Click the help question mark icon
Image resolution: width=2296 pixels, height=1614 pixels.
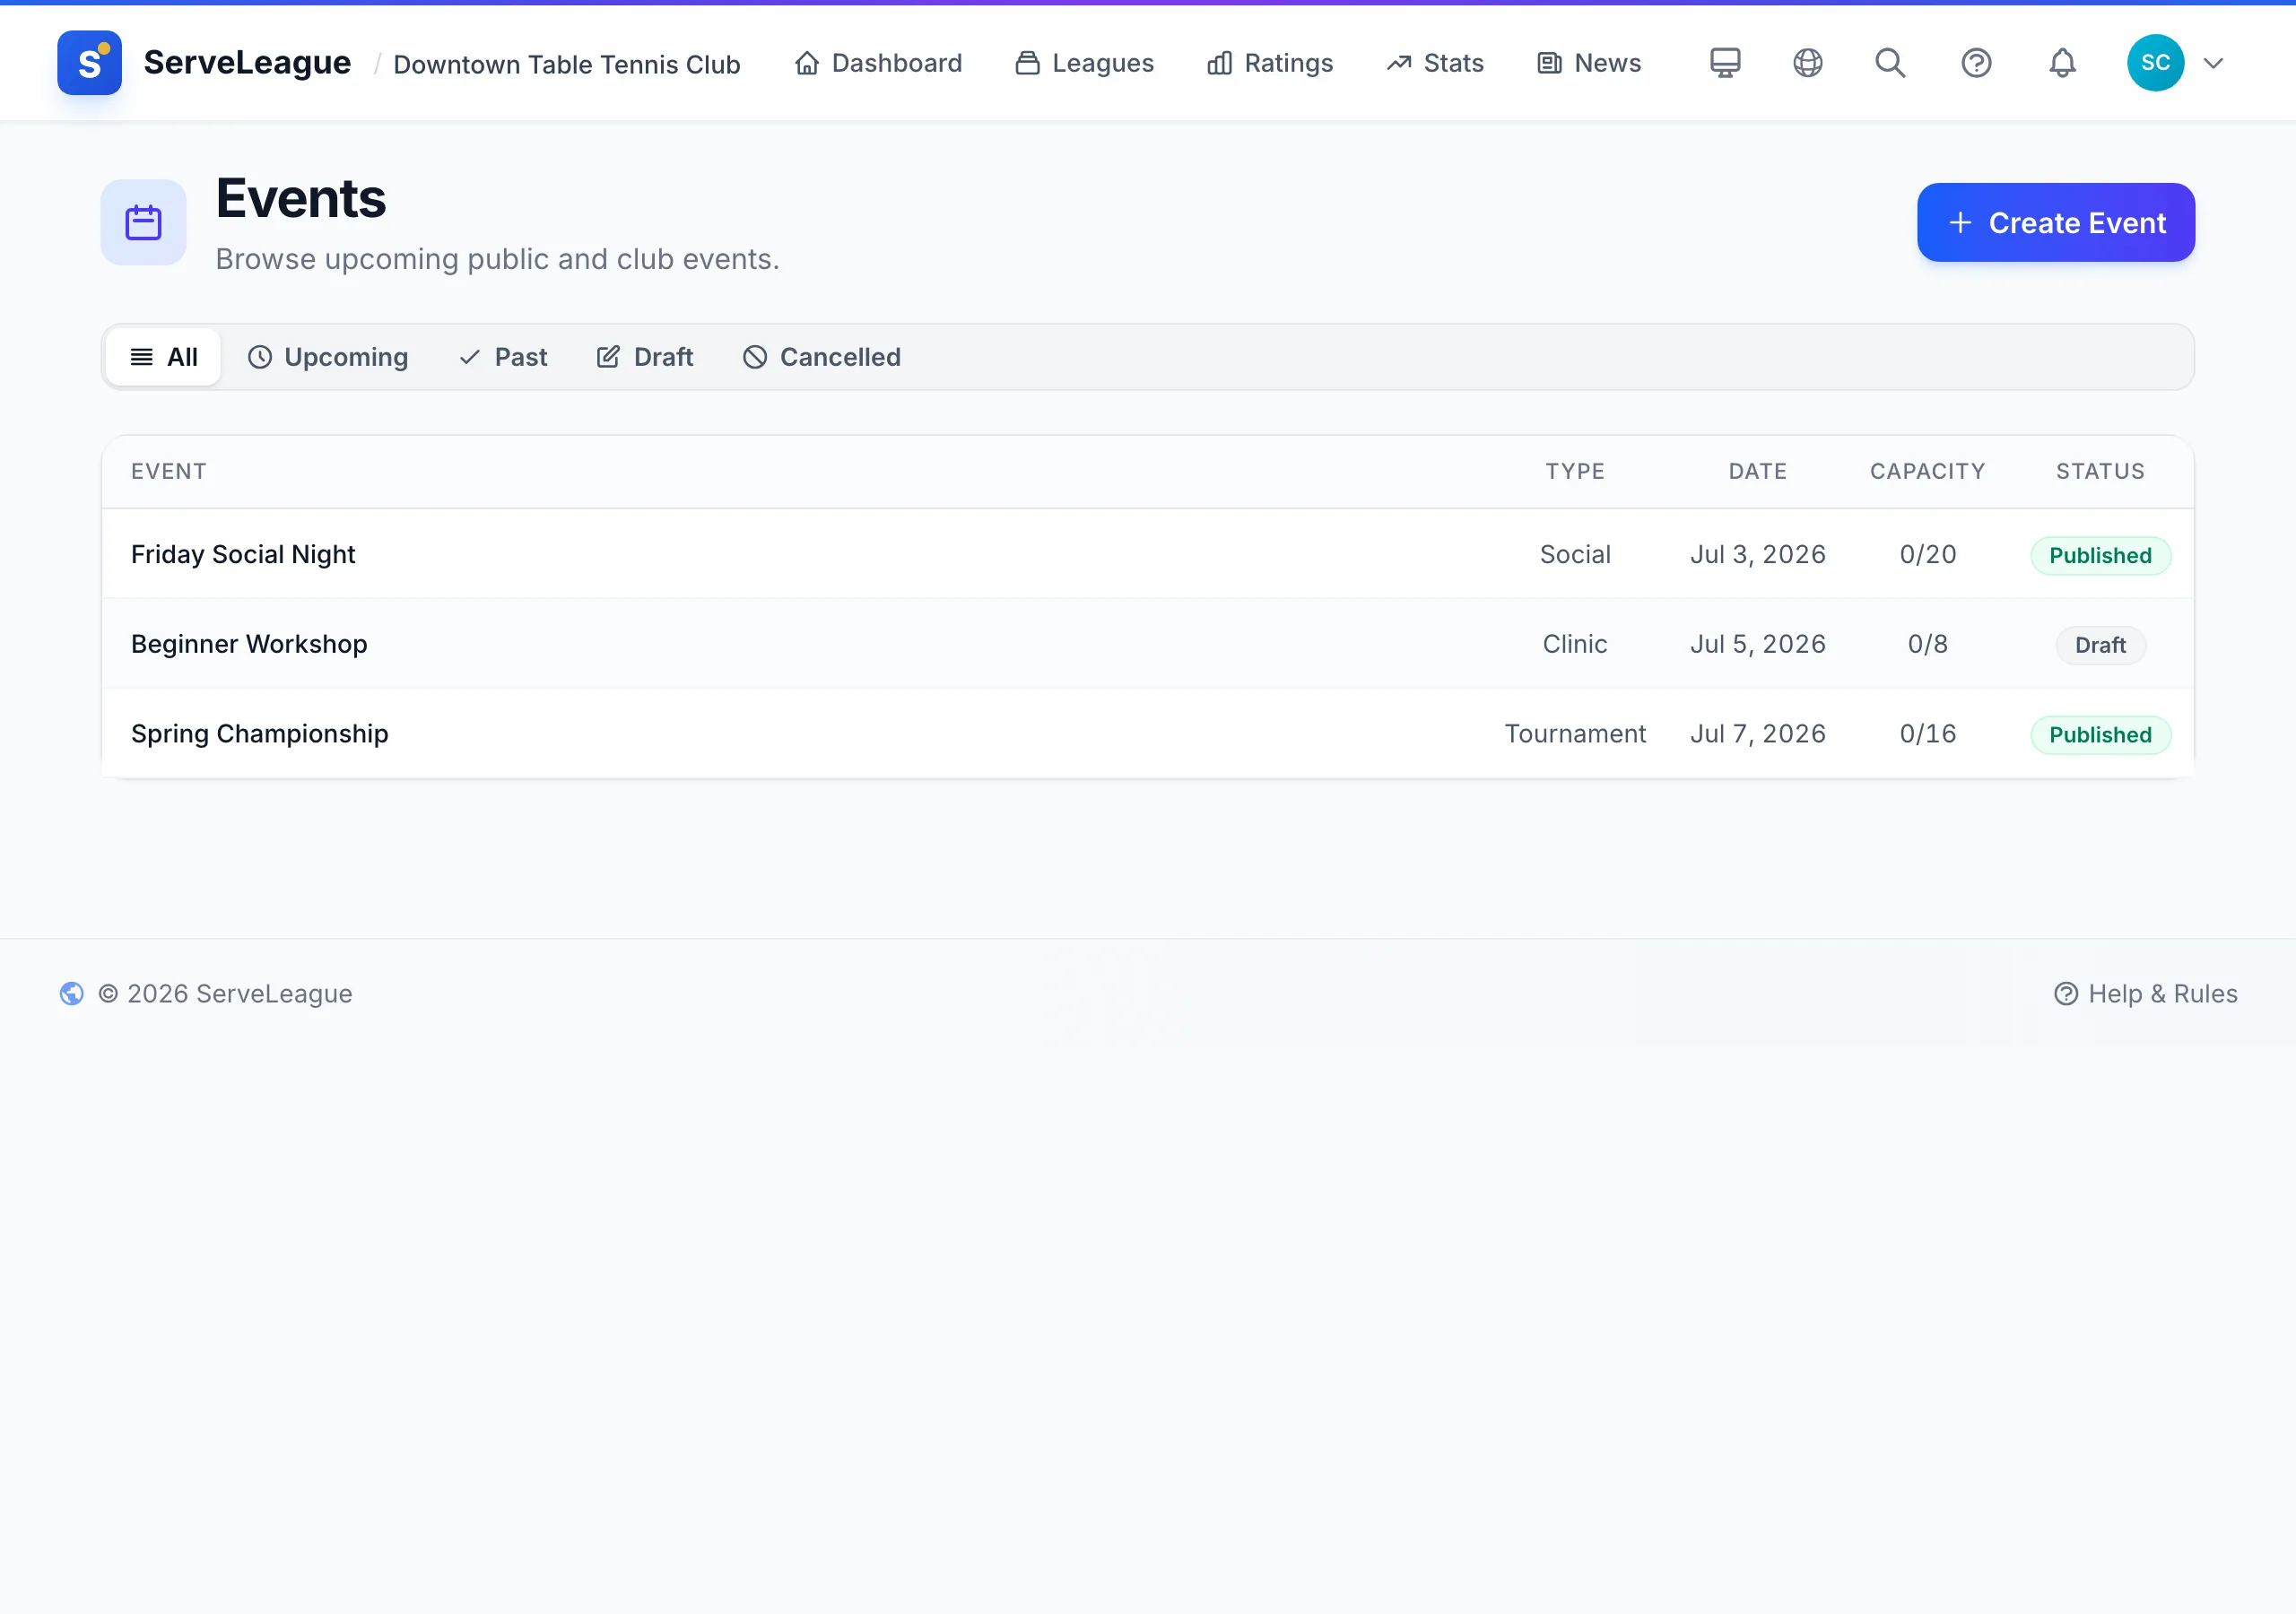click(1976, 63)
